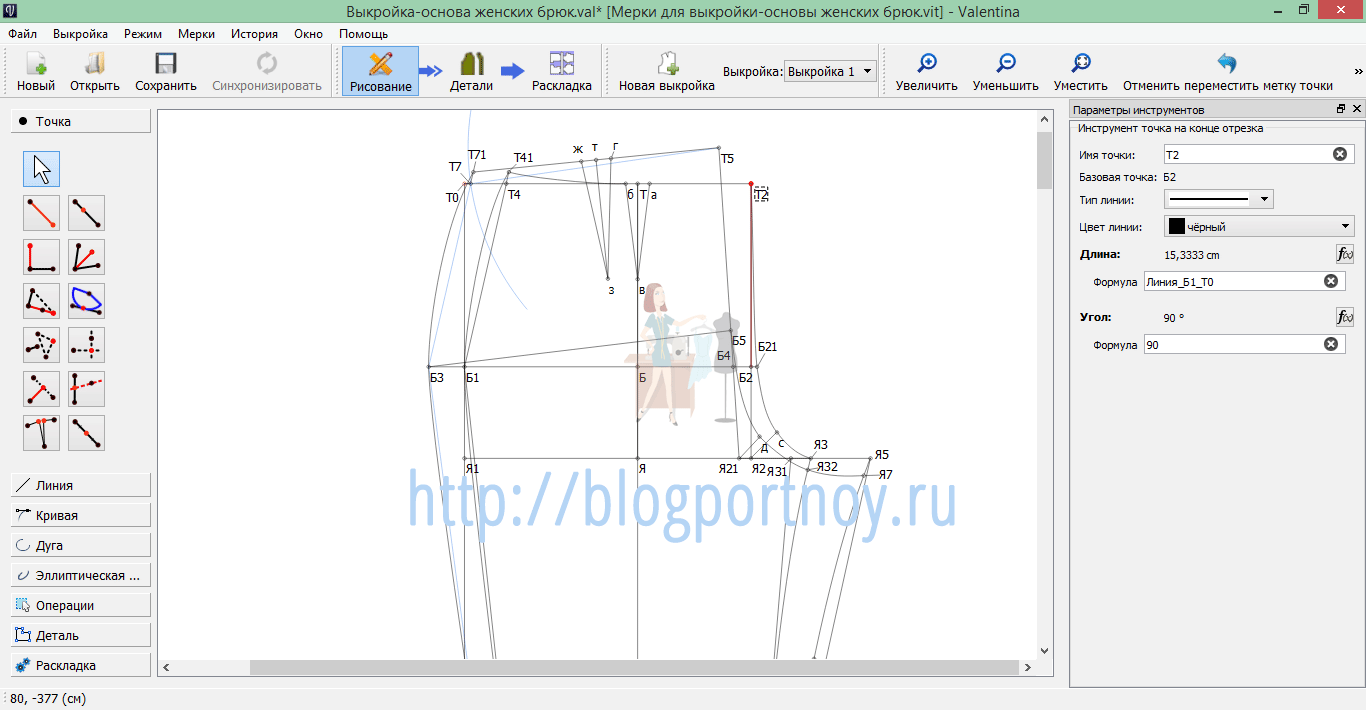Click Сохранить to save the pattern
This screenshot has width=1366, height=710.
[166, 72]
